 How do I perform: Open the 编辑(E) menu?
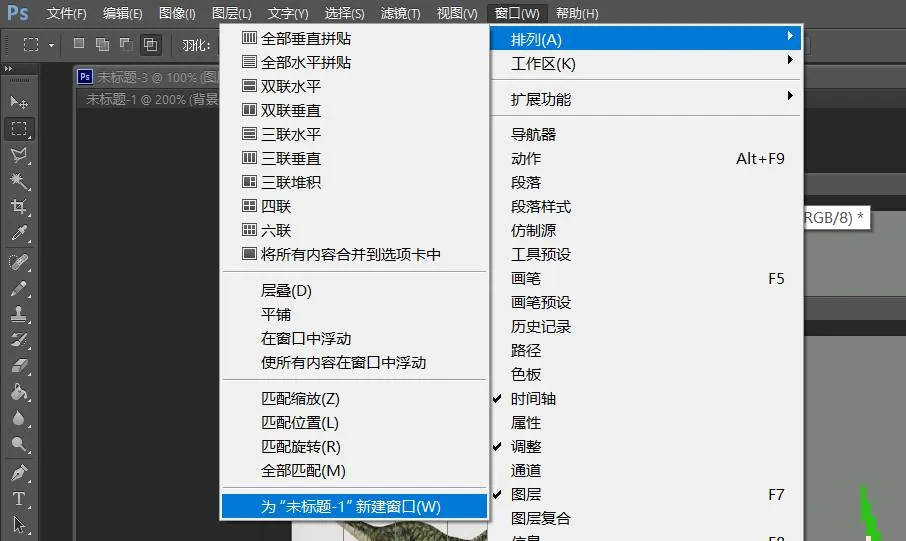[122, 13]
